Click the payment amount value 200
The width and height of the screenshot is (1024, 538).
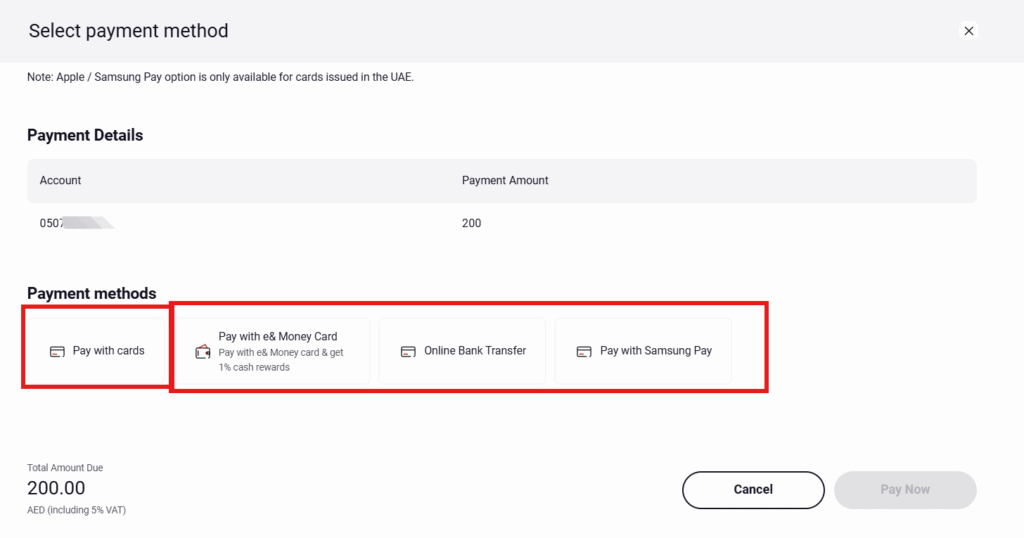[472, 223]
